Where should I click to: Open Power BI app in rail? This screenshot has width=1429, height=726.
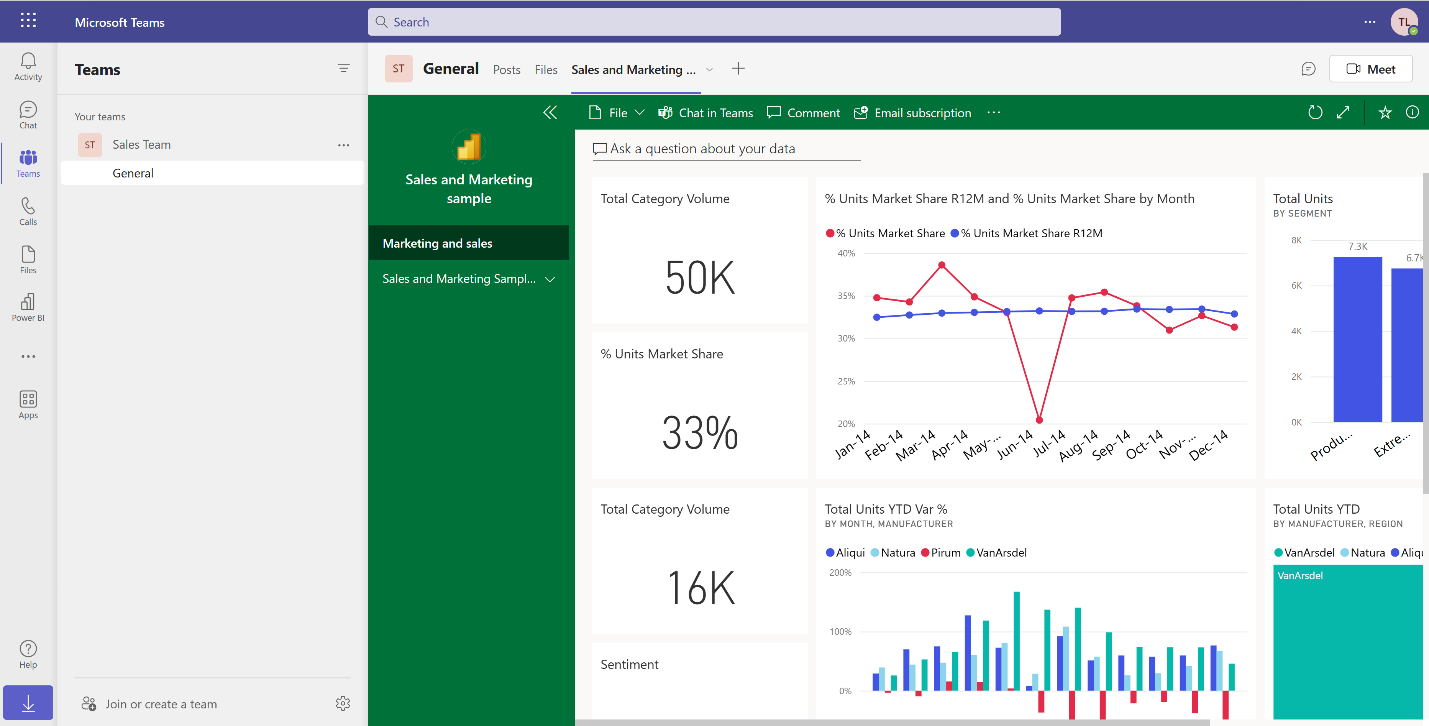pyautogui.click(x=28, y=307)
